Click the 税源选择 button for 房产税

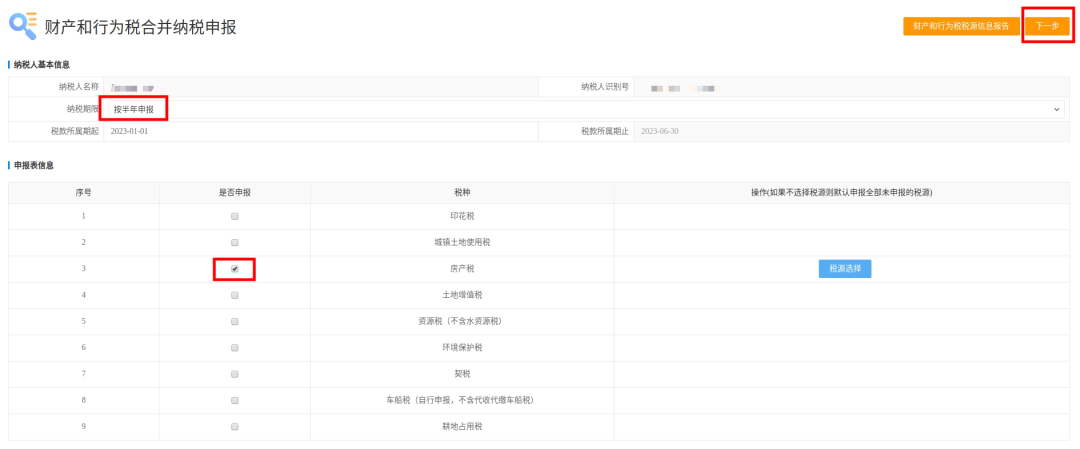(845, 268)
